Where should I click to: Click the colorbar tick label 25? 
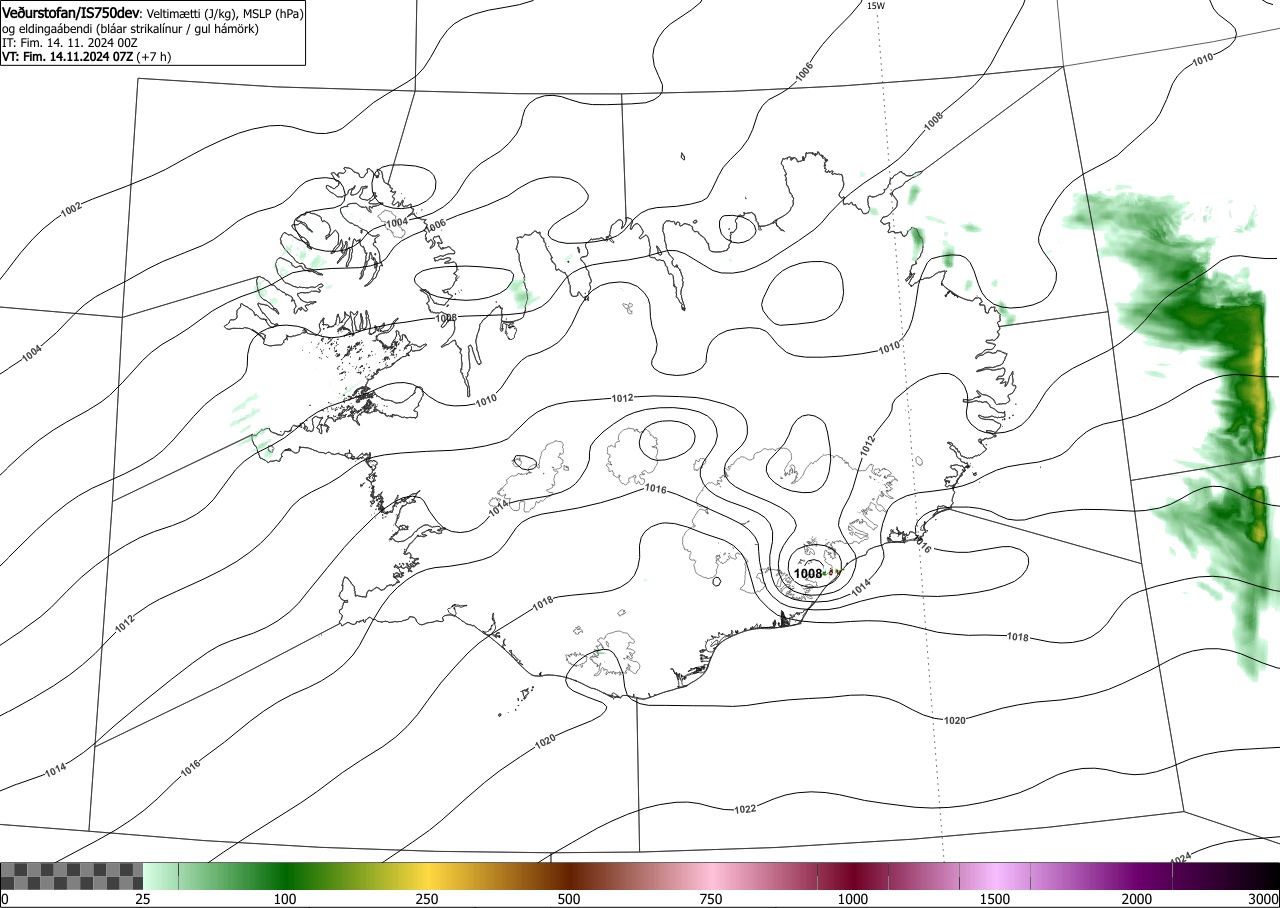click(143, 900)
